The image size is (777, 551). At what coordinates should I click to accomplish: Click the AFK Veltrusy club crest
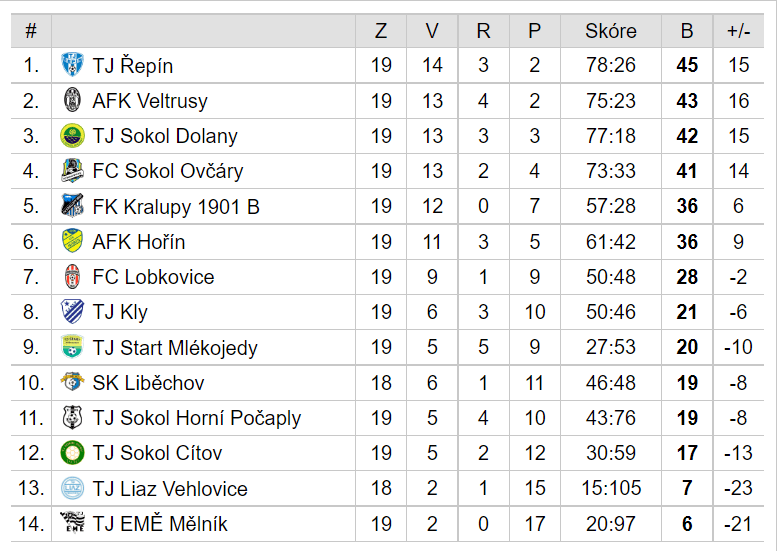coord(72,100)
